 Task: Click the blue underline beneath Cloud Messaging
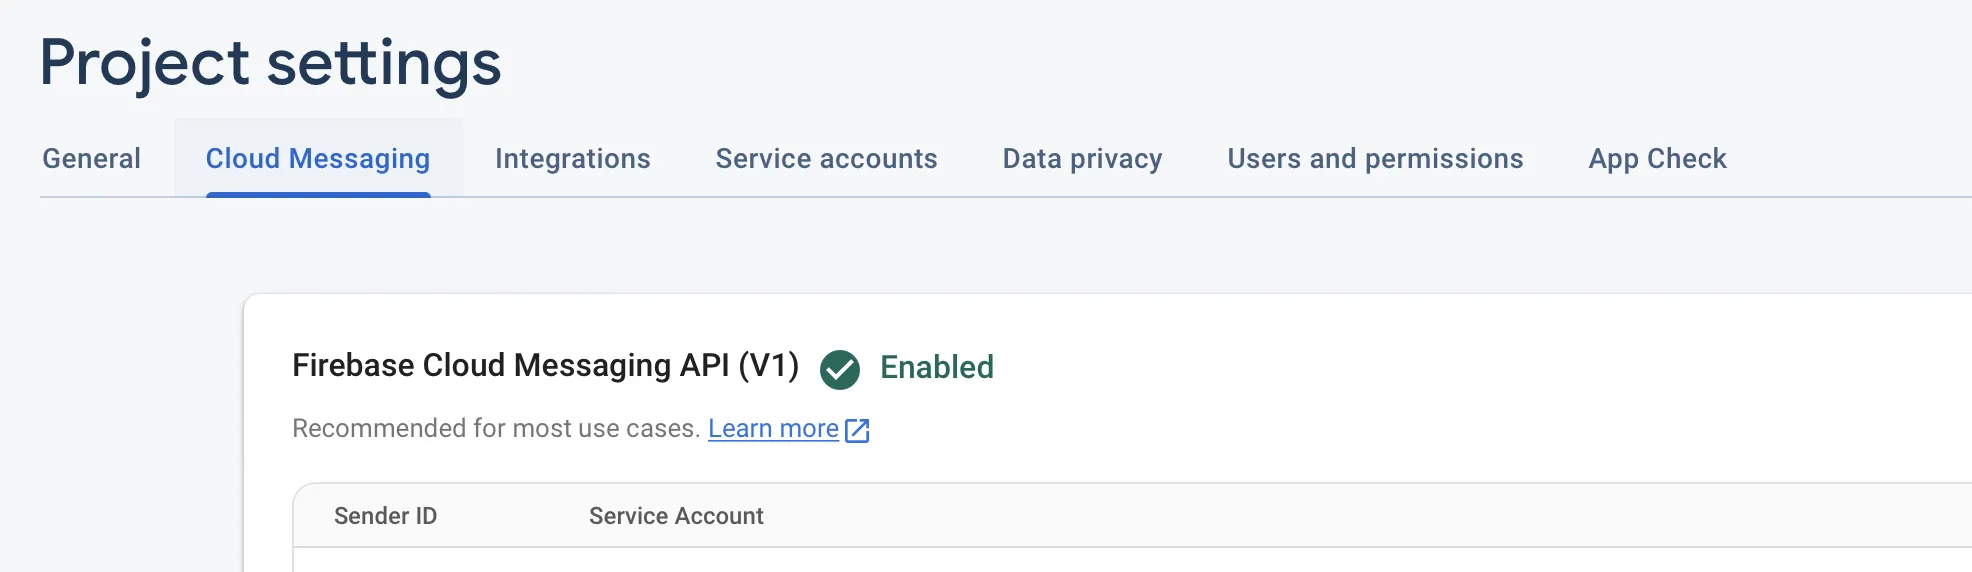pos(318,194)
